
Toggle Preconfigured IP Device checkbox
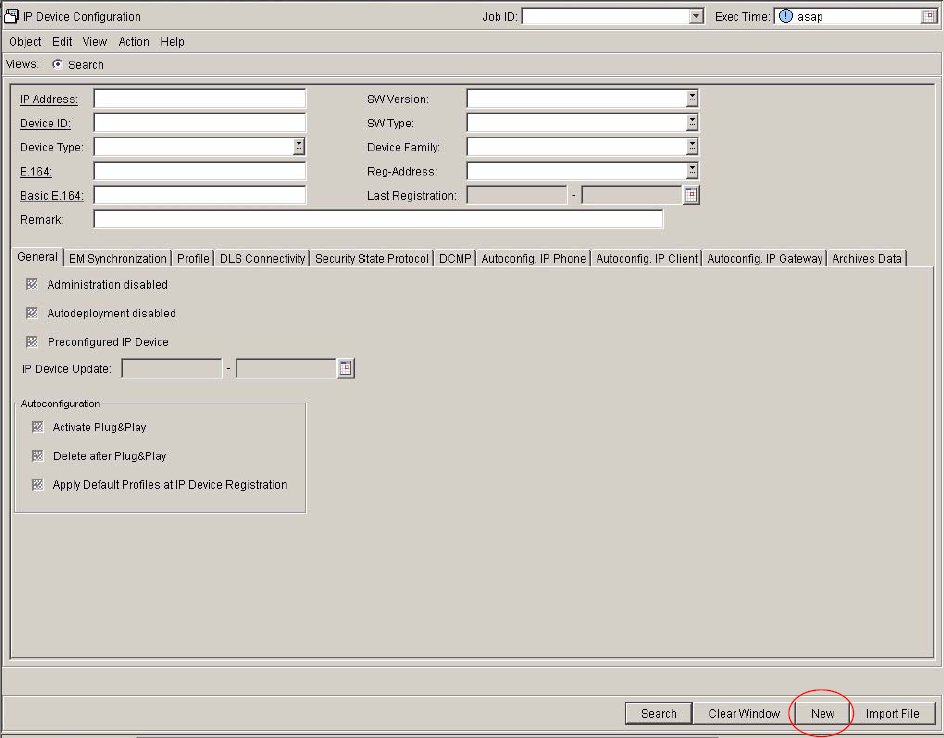(x=32, y=342)
